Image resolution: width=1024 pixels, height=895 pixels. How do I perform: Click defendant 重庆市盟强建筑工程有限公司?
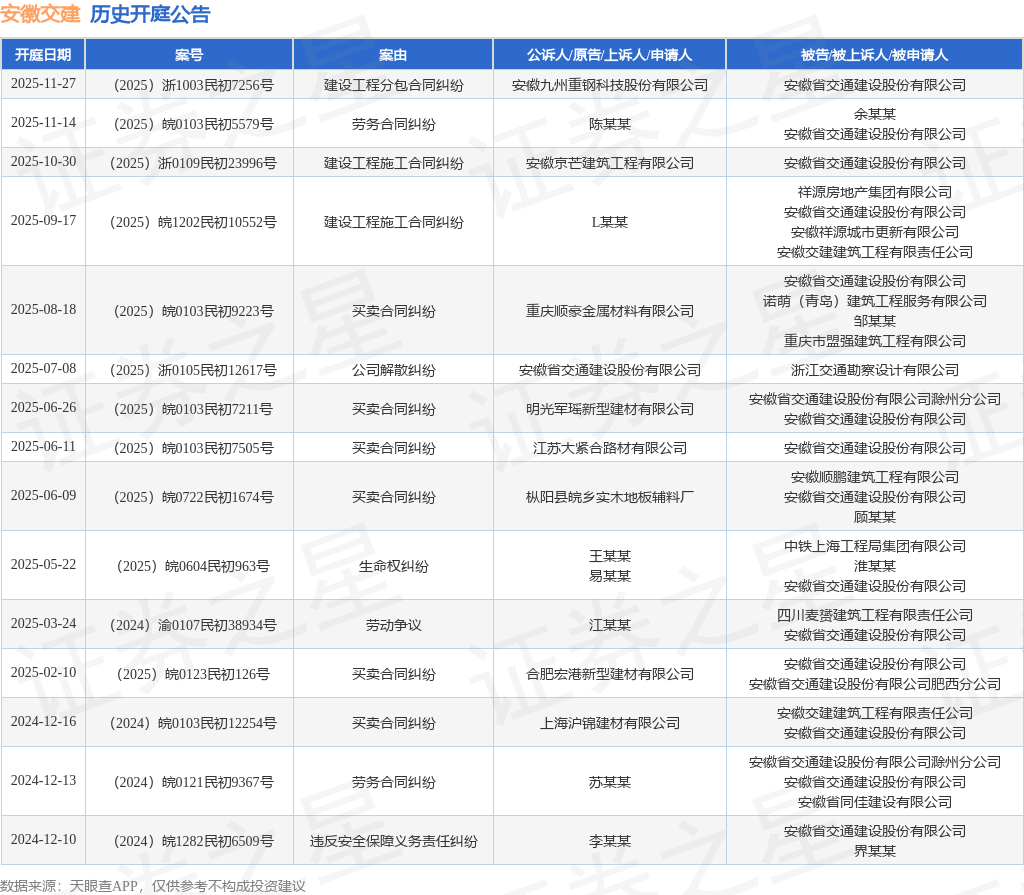pyautogui.click(x=874, y=341)
